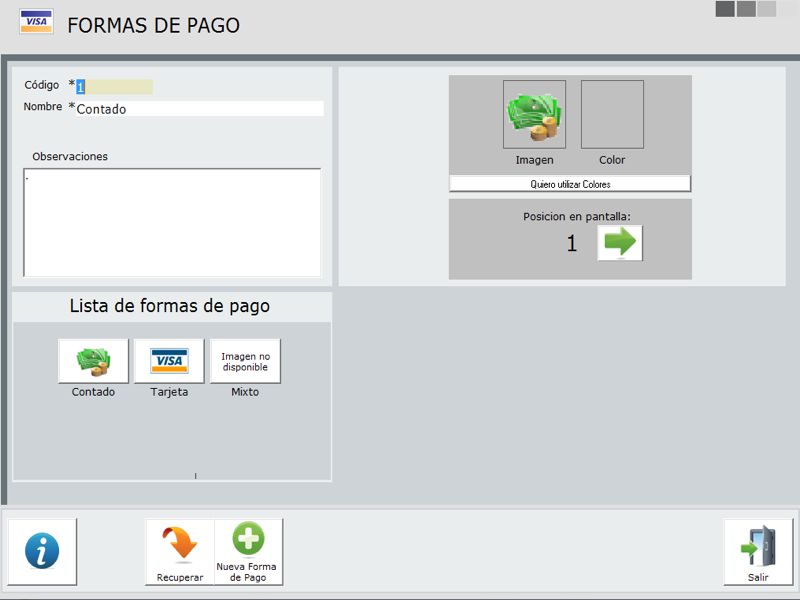Click the darkest gray square at top right
The image size is (800, 600).
[x=725, y=9]
